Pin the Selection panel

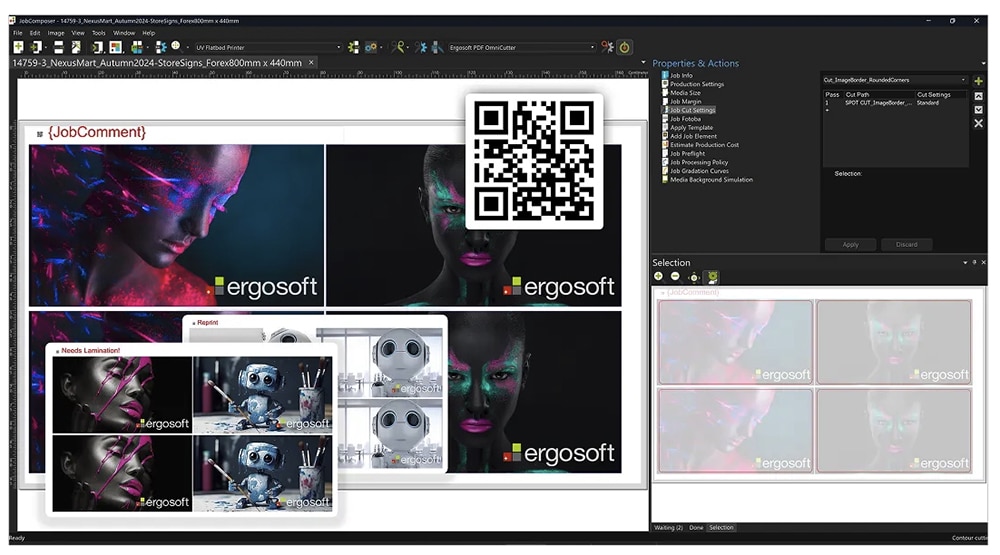tap(974, 262)
